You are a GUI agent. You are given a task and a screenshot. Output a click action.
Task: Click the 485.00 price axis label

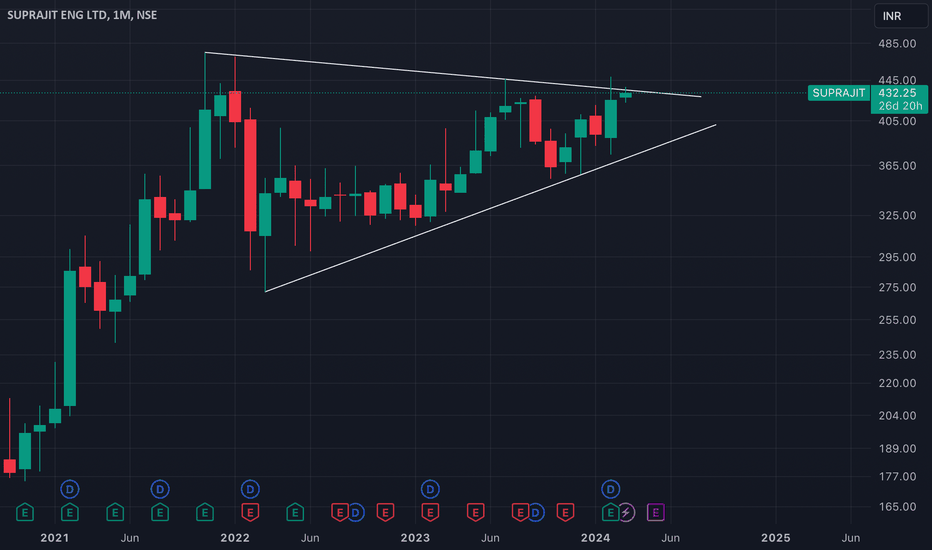tap(898, 43)
